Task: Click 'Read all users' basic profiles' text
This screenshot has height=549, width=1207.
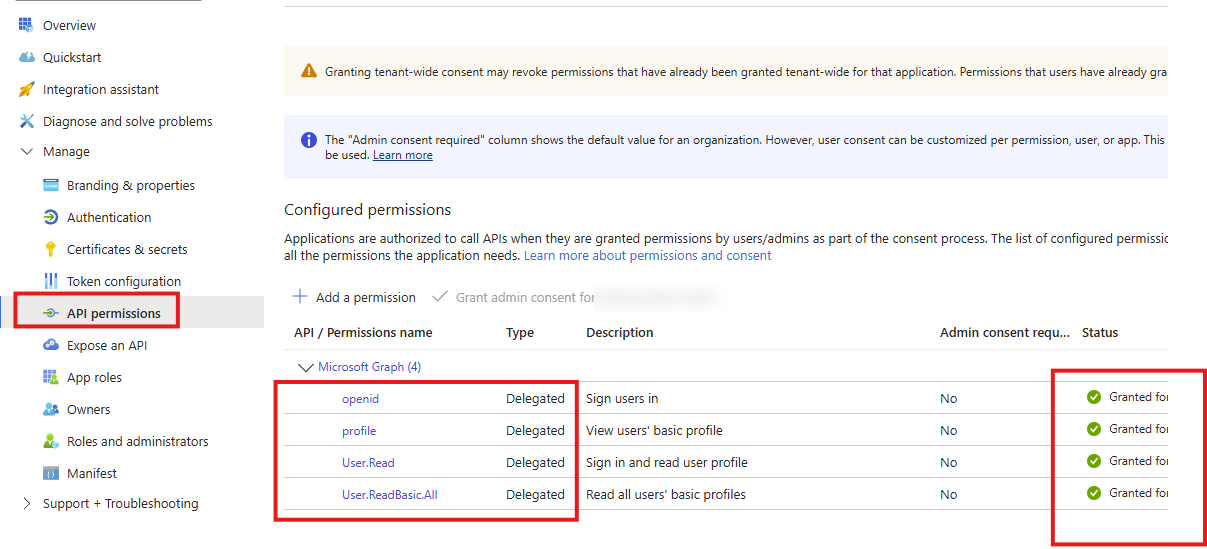Action: tap(666, 494)
